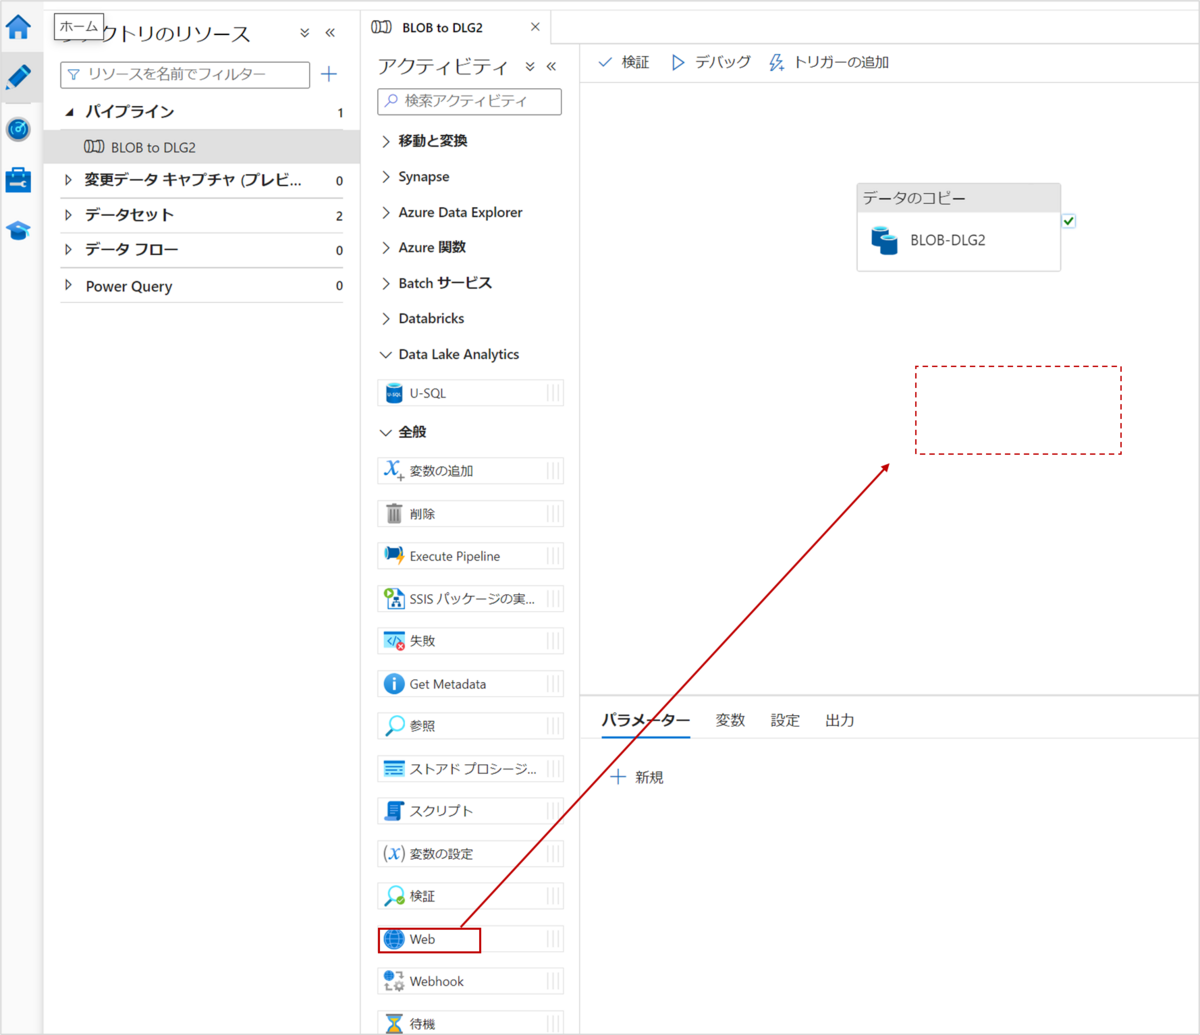Viewport: 1200px width, 1035px height.
Task: Select the ストアド プロシージャ activity
Action: click(470, 769)
